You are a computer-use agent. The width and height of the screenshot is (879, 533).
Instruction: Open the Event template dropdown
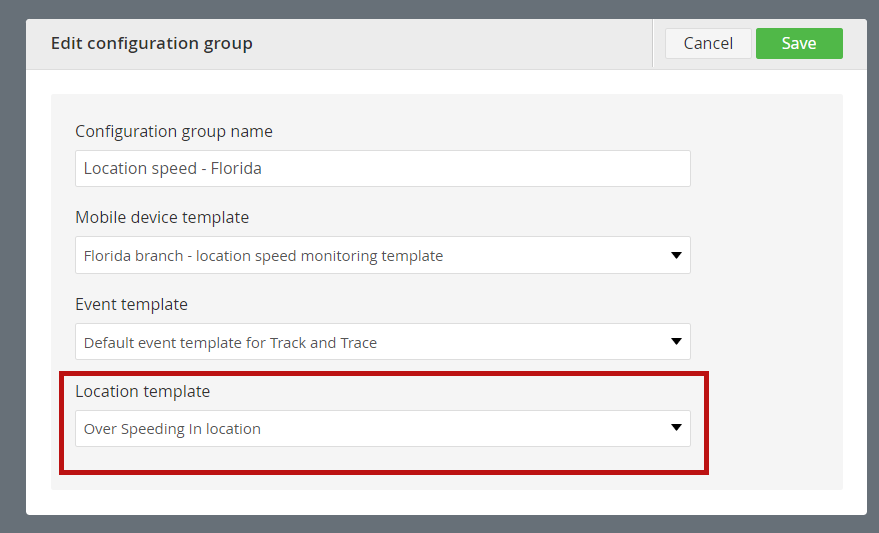[x=383, y=342]
